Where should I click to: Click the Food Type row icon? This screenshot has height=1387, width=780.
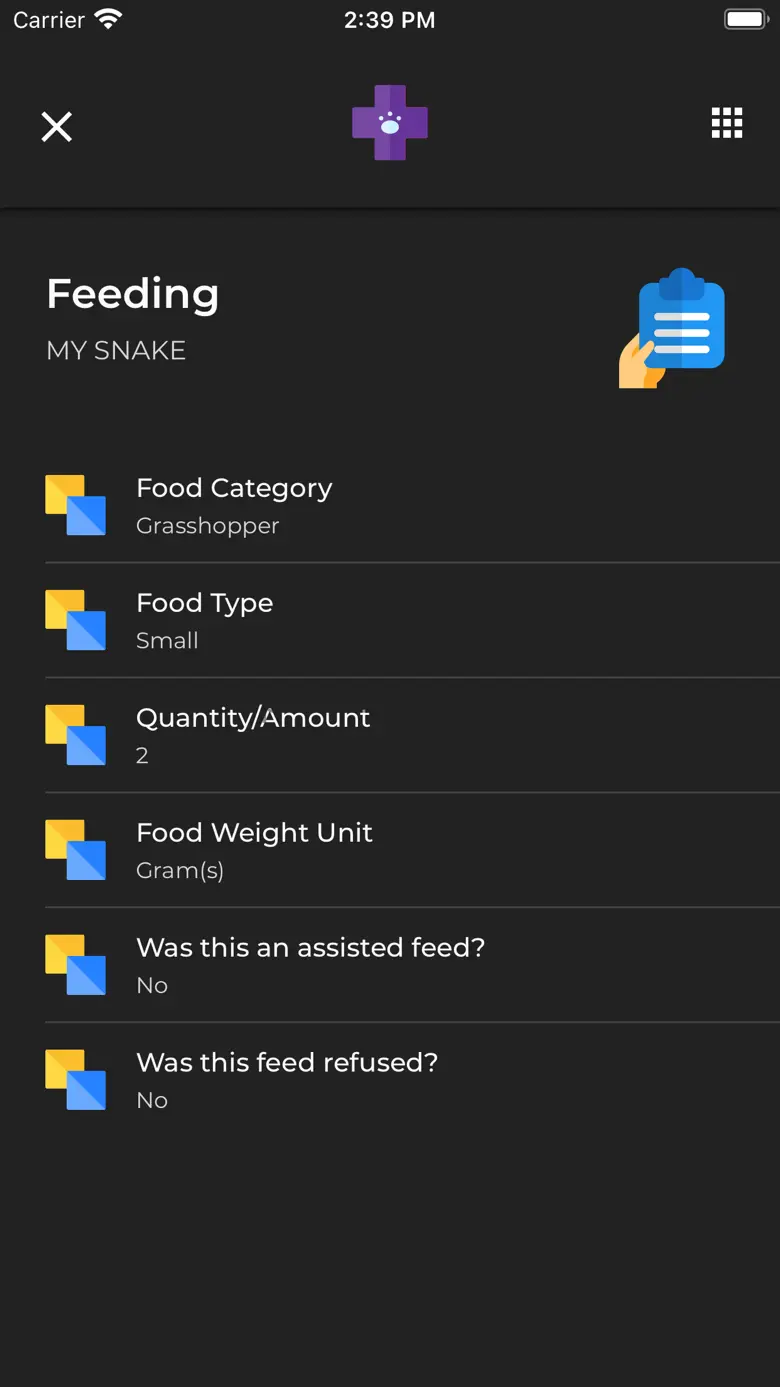[x=76, y=620]
